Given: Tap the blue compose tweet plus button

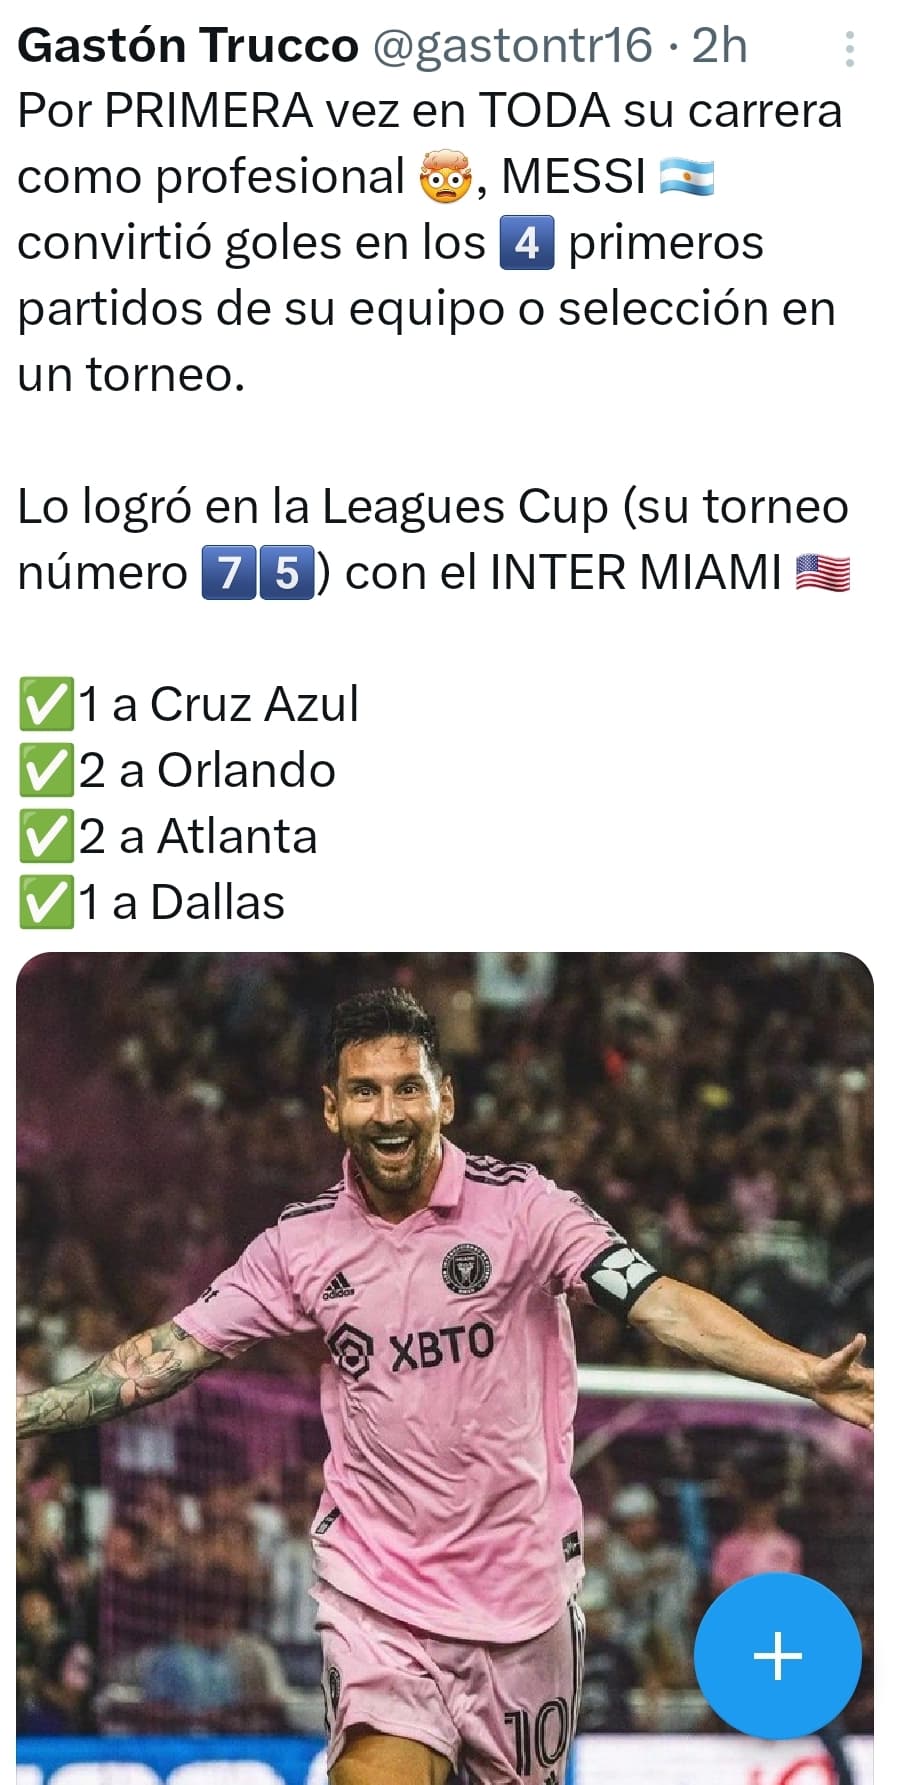Looking at the screenshot, I should pos(777,1656).
